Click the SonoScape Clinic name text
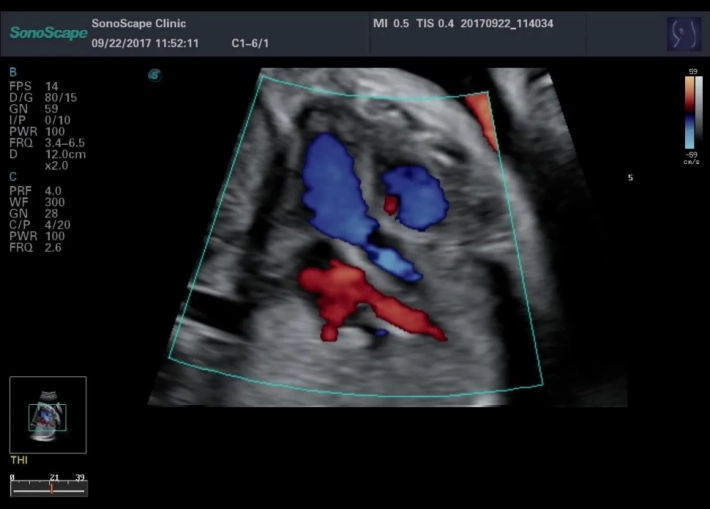Image resolution: width=710 pixels, height=509 pixels. 138,23
